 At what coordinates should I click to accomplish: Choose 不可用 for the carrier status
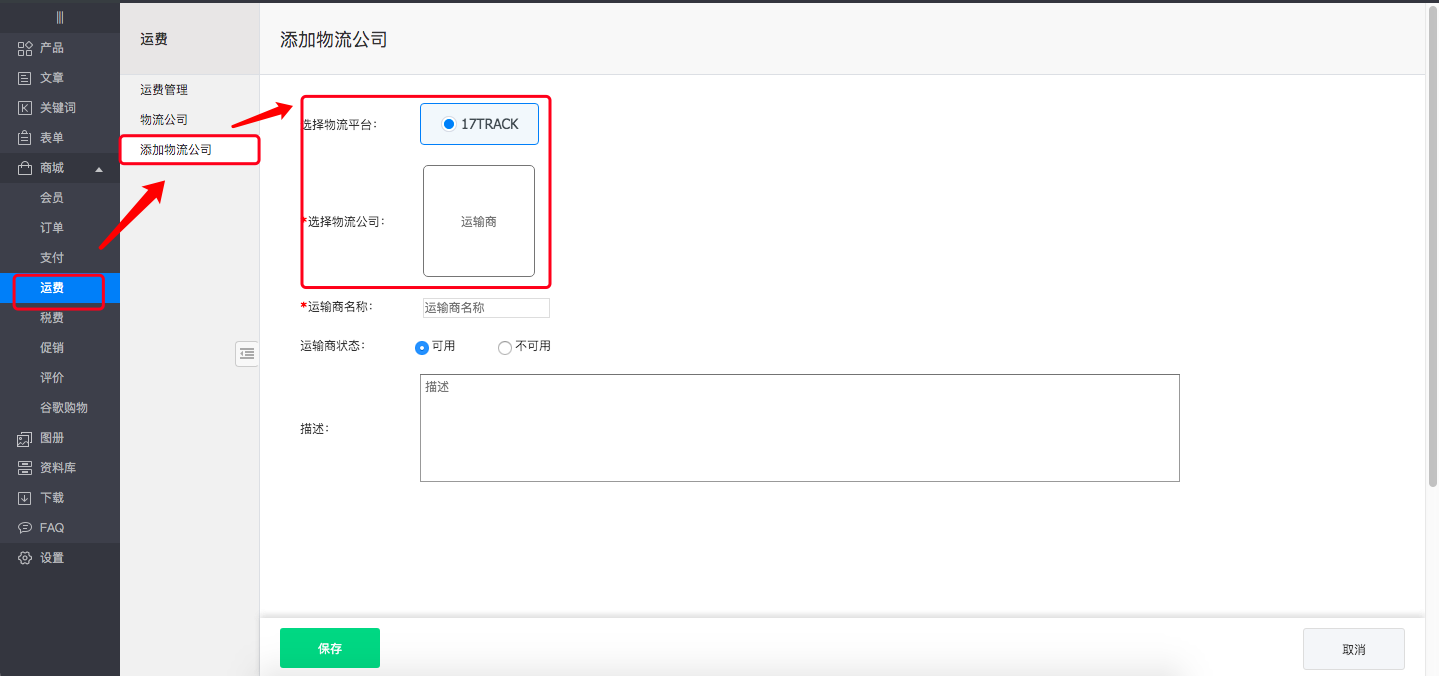point(505,347)
